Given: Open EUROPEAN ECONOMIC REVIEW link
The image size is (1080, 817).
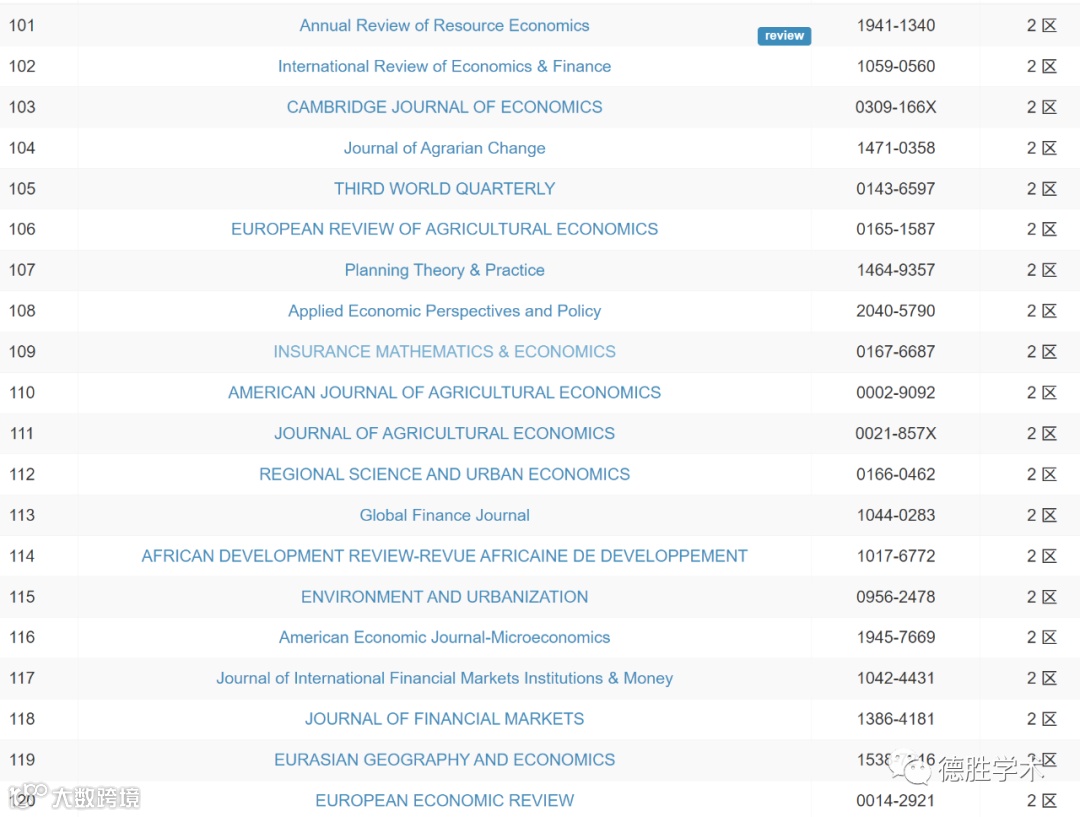Looking at the screenshot, I should 444,800.
